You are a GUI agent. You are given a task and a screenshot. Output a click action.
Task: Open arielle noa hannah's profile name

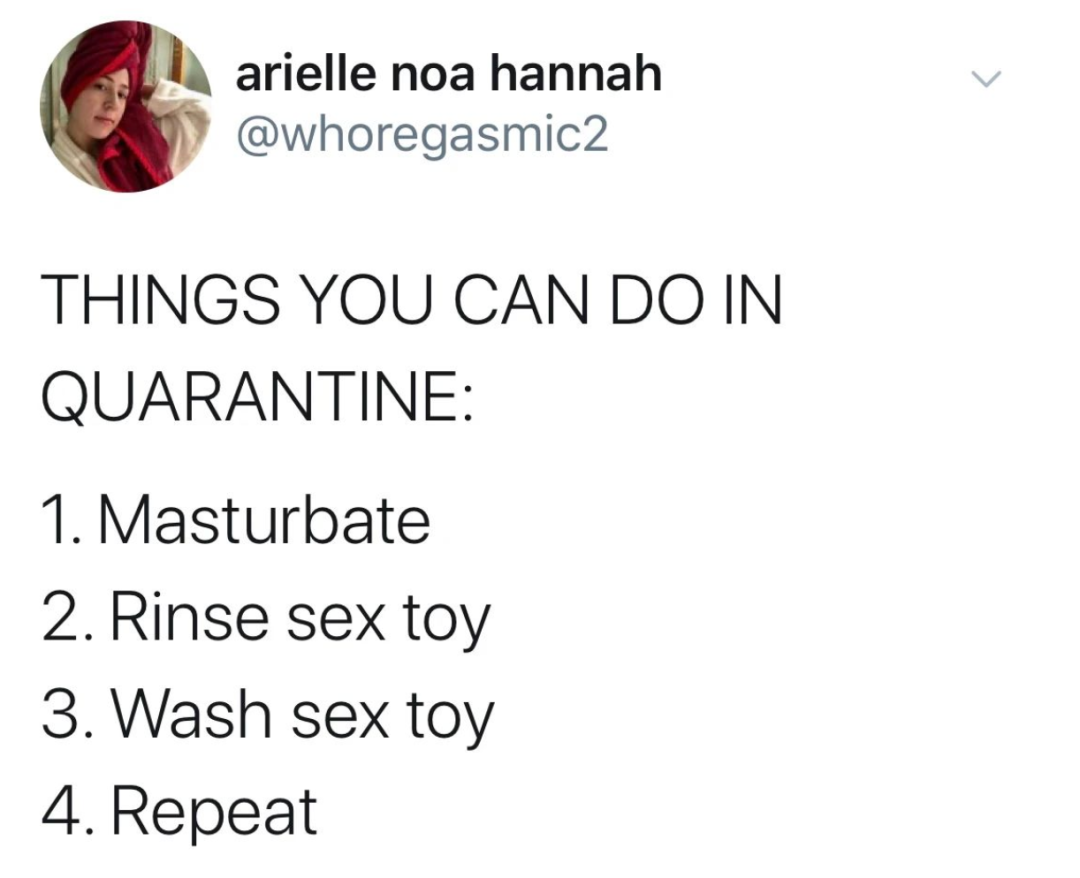448,73
